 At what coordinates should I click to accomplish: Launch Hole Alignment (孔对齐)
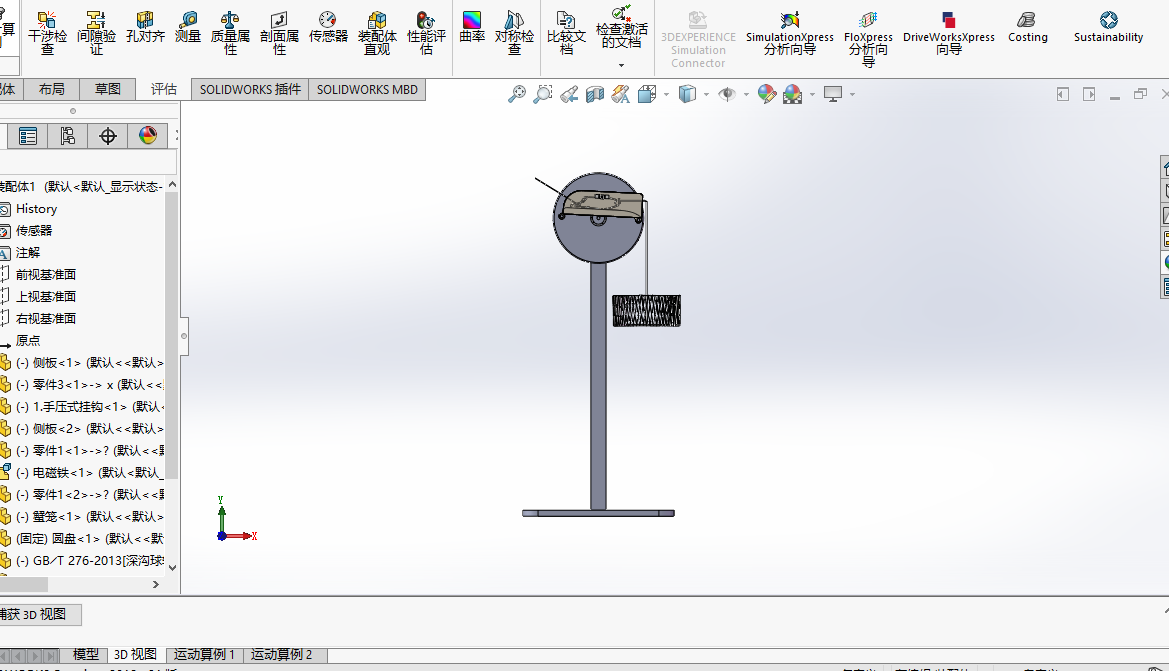click(x=145, y=28)
